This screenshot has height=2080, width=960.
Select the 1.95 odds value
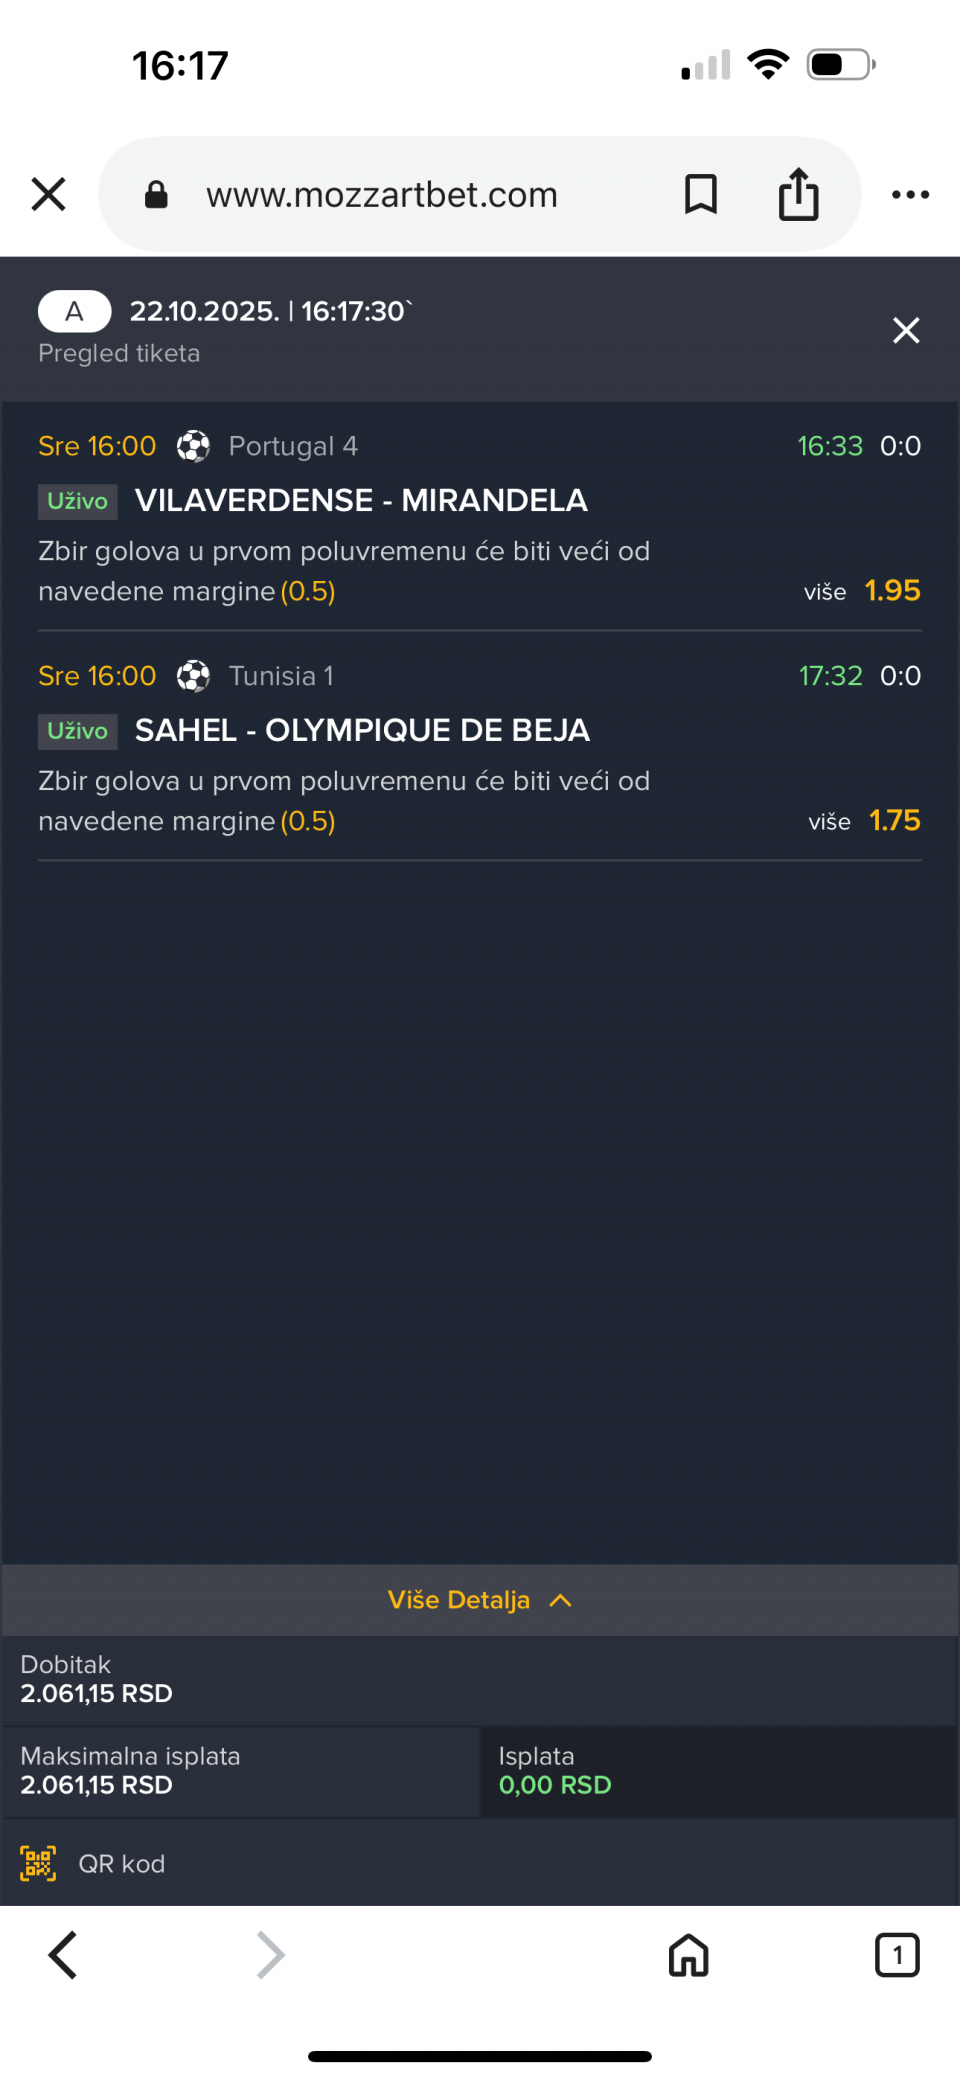point(892,590)
